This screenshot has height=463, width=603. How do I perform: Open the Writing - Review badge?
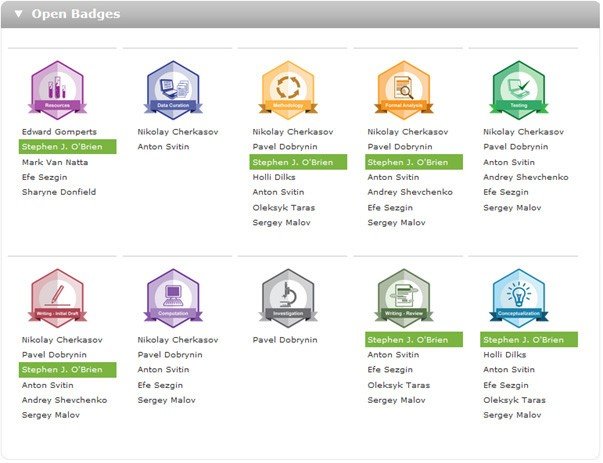[x=403, y=297]
